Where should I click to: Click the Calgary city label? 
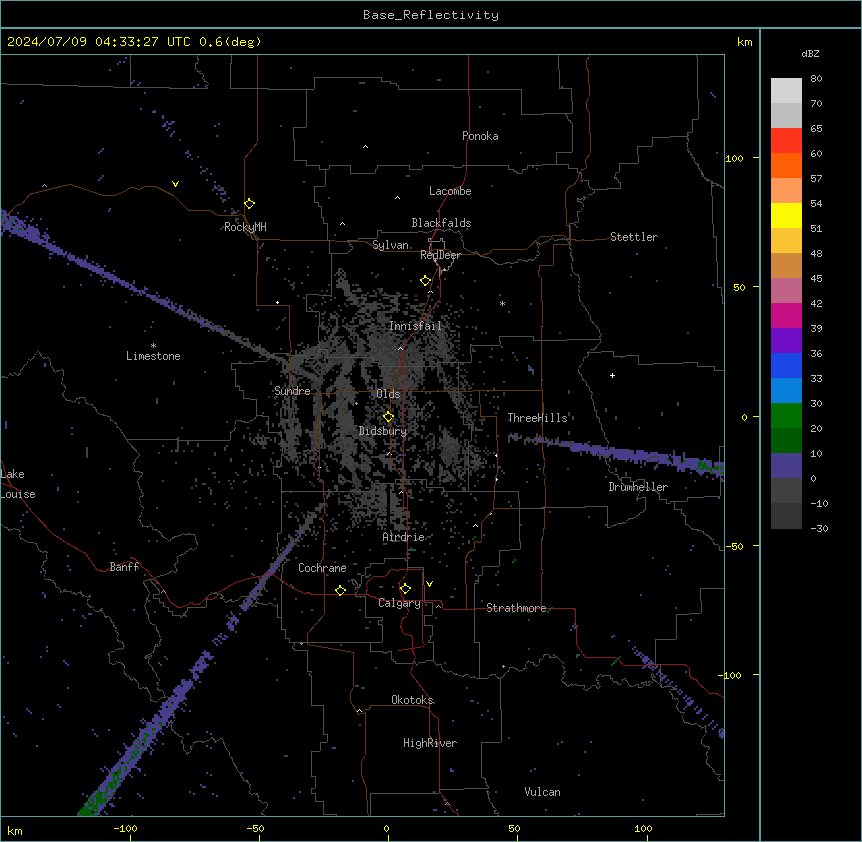(399, 603)
